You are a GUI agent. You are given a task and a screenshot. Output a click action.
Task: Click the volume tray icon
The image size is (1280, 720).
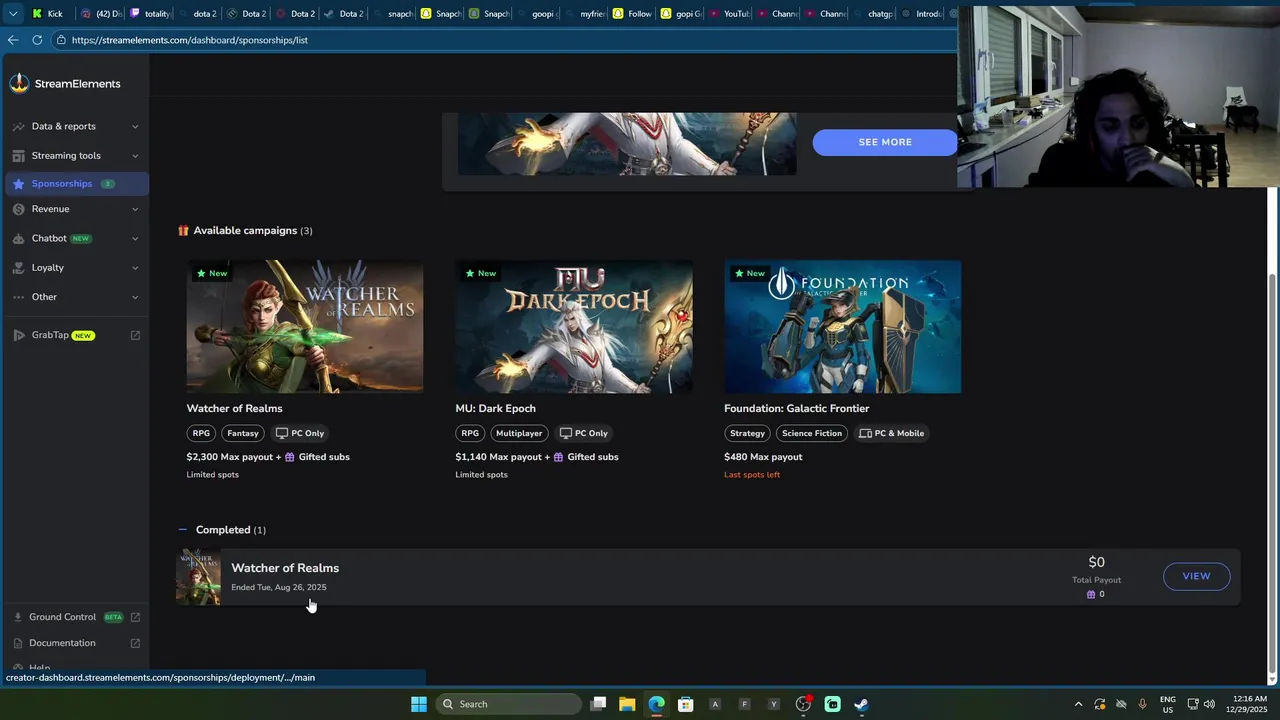click(1210, 704)
